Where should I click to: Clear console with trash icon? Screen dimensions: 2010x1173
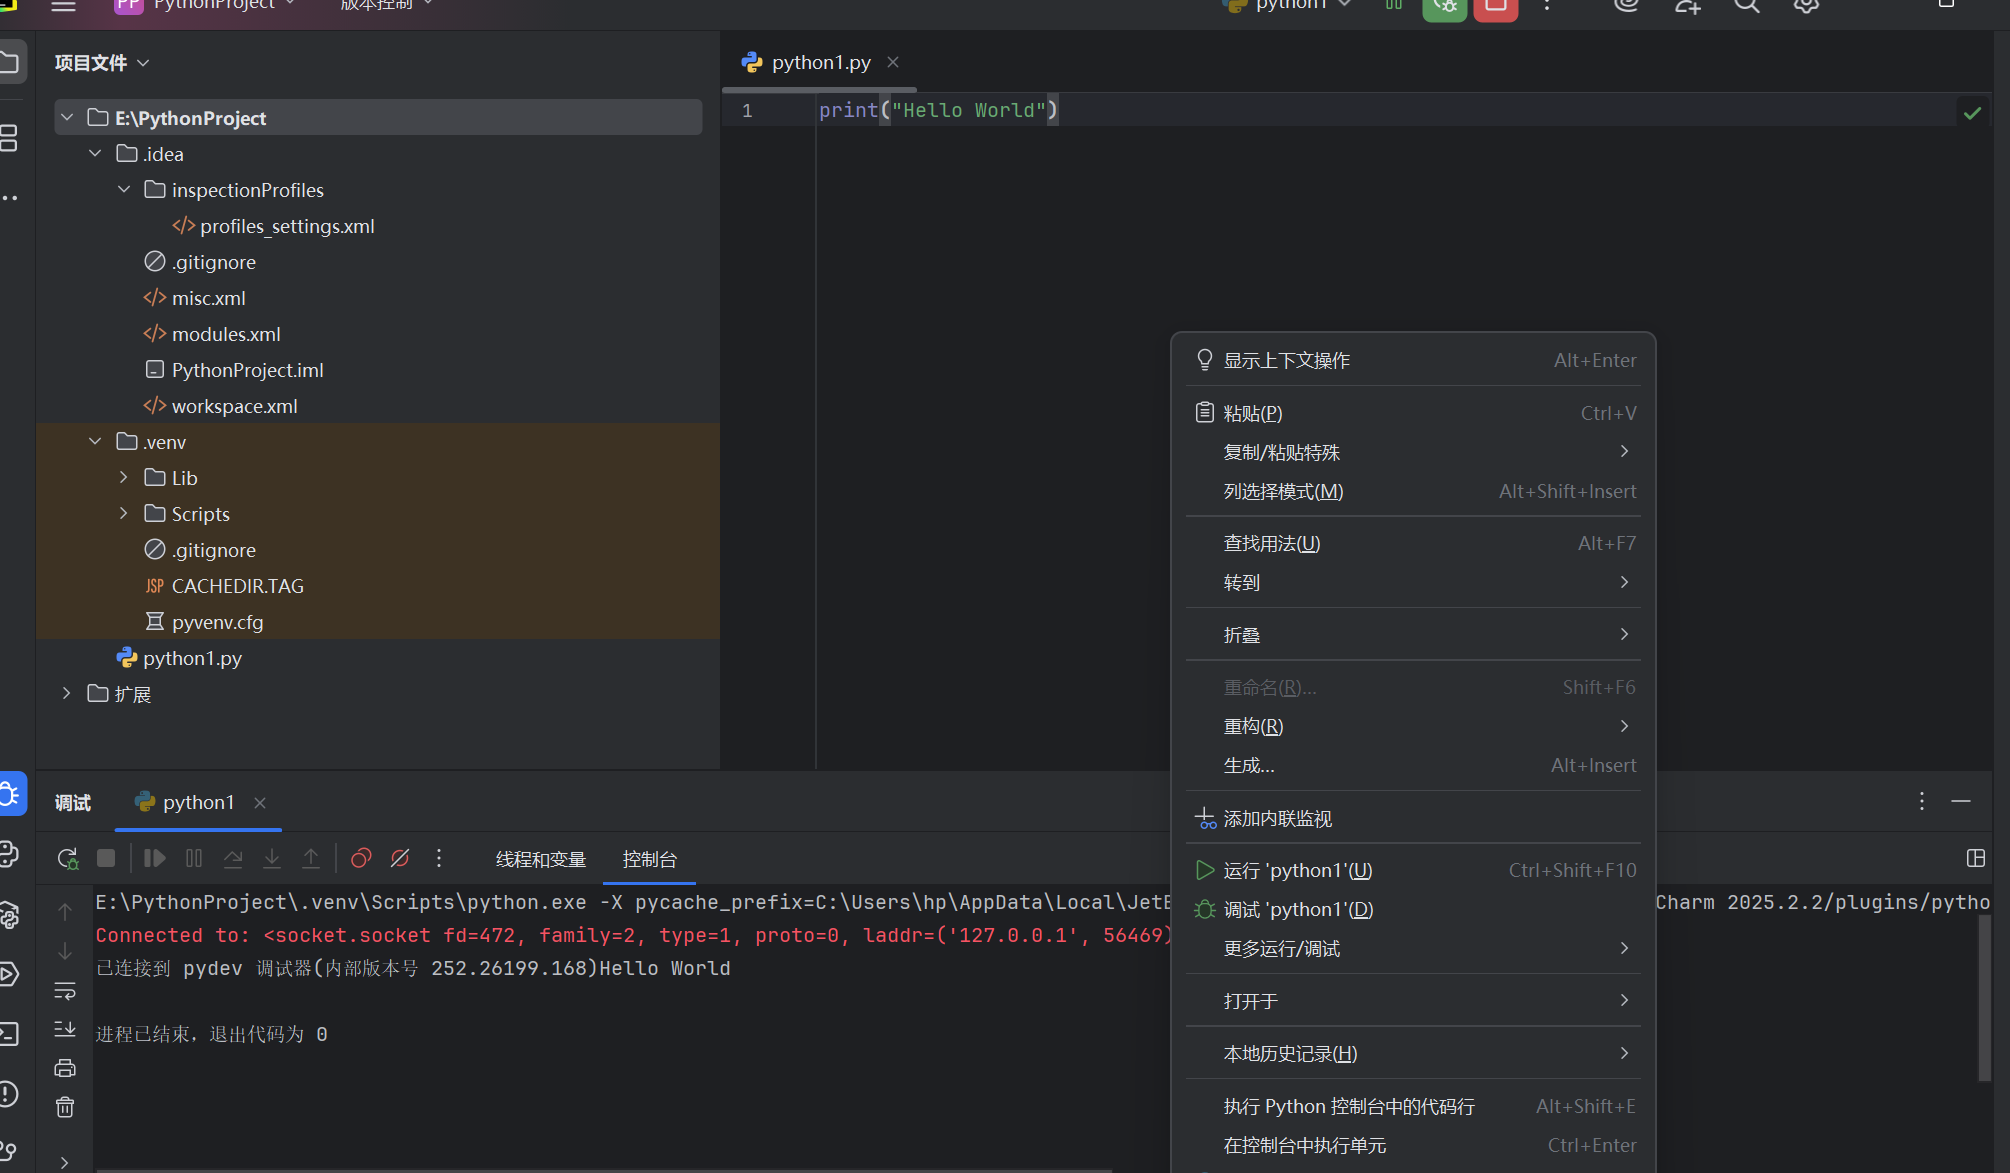tap(65, 1107)
